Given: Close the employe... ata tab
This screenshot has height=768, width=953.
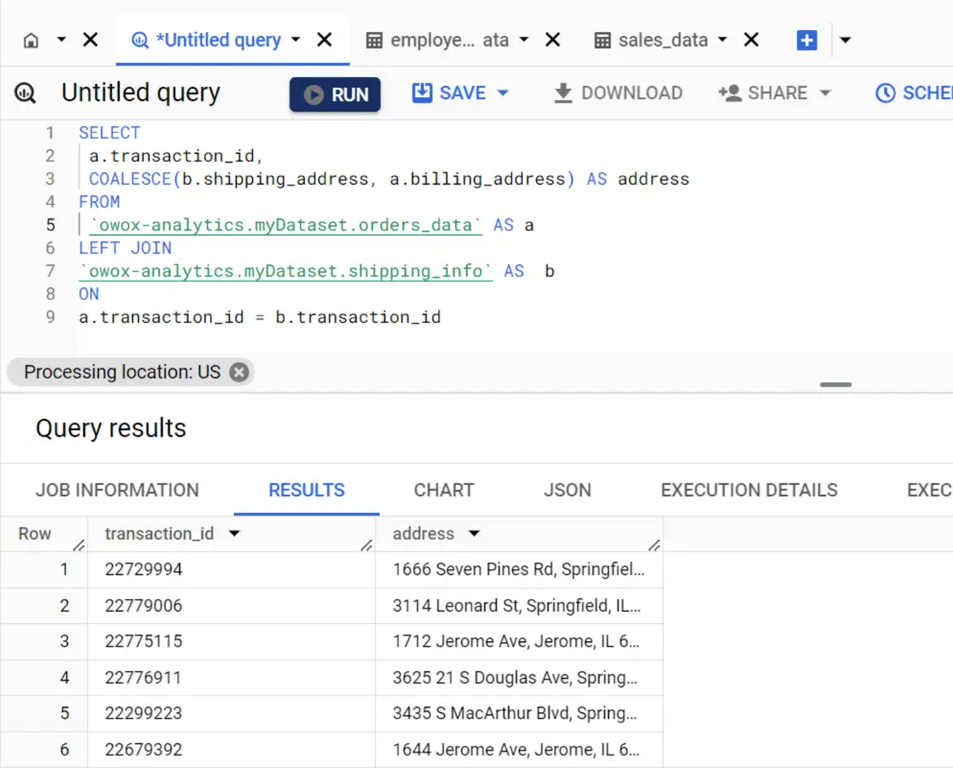Looking at the screenshot, I should coord(552,40).
